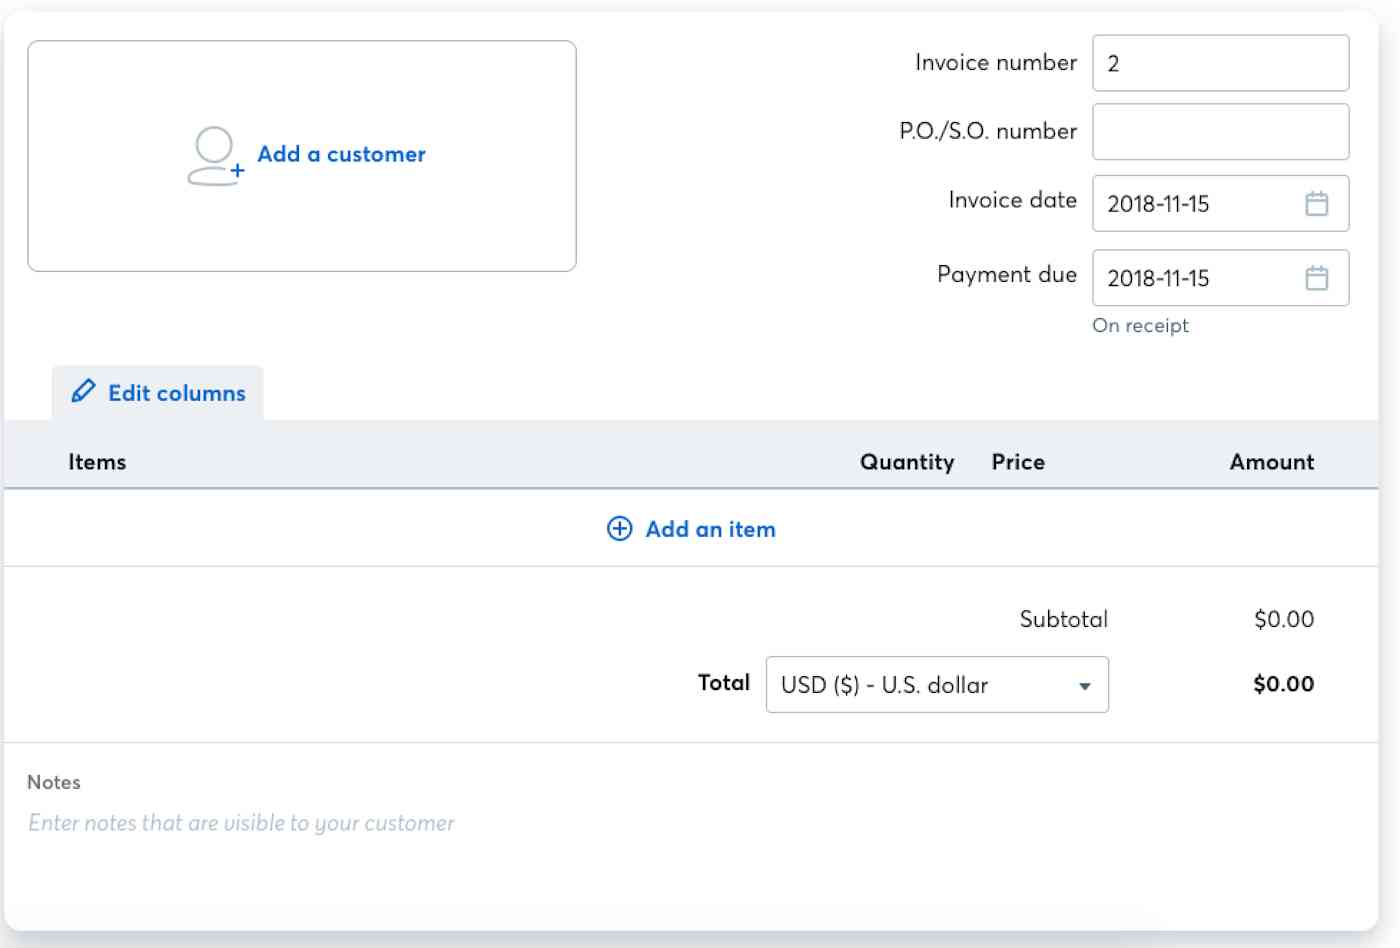Click the Add an item link
The width and height of the screenshot is (1400, 948).
(710, 529)
